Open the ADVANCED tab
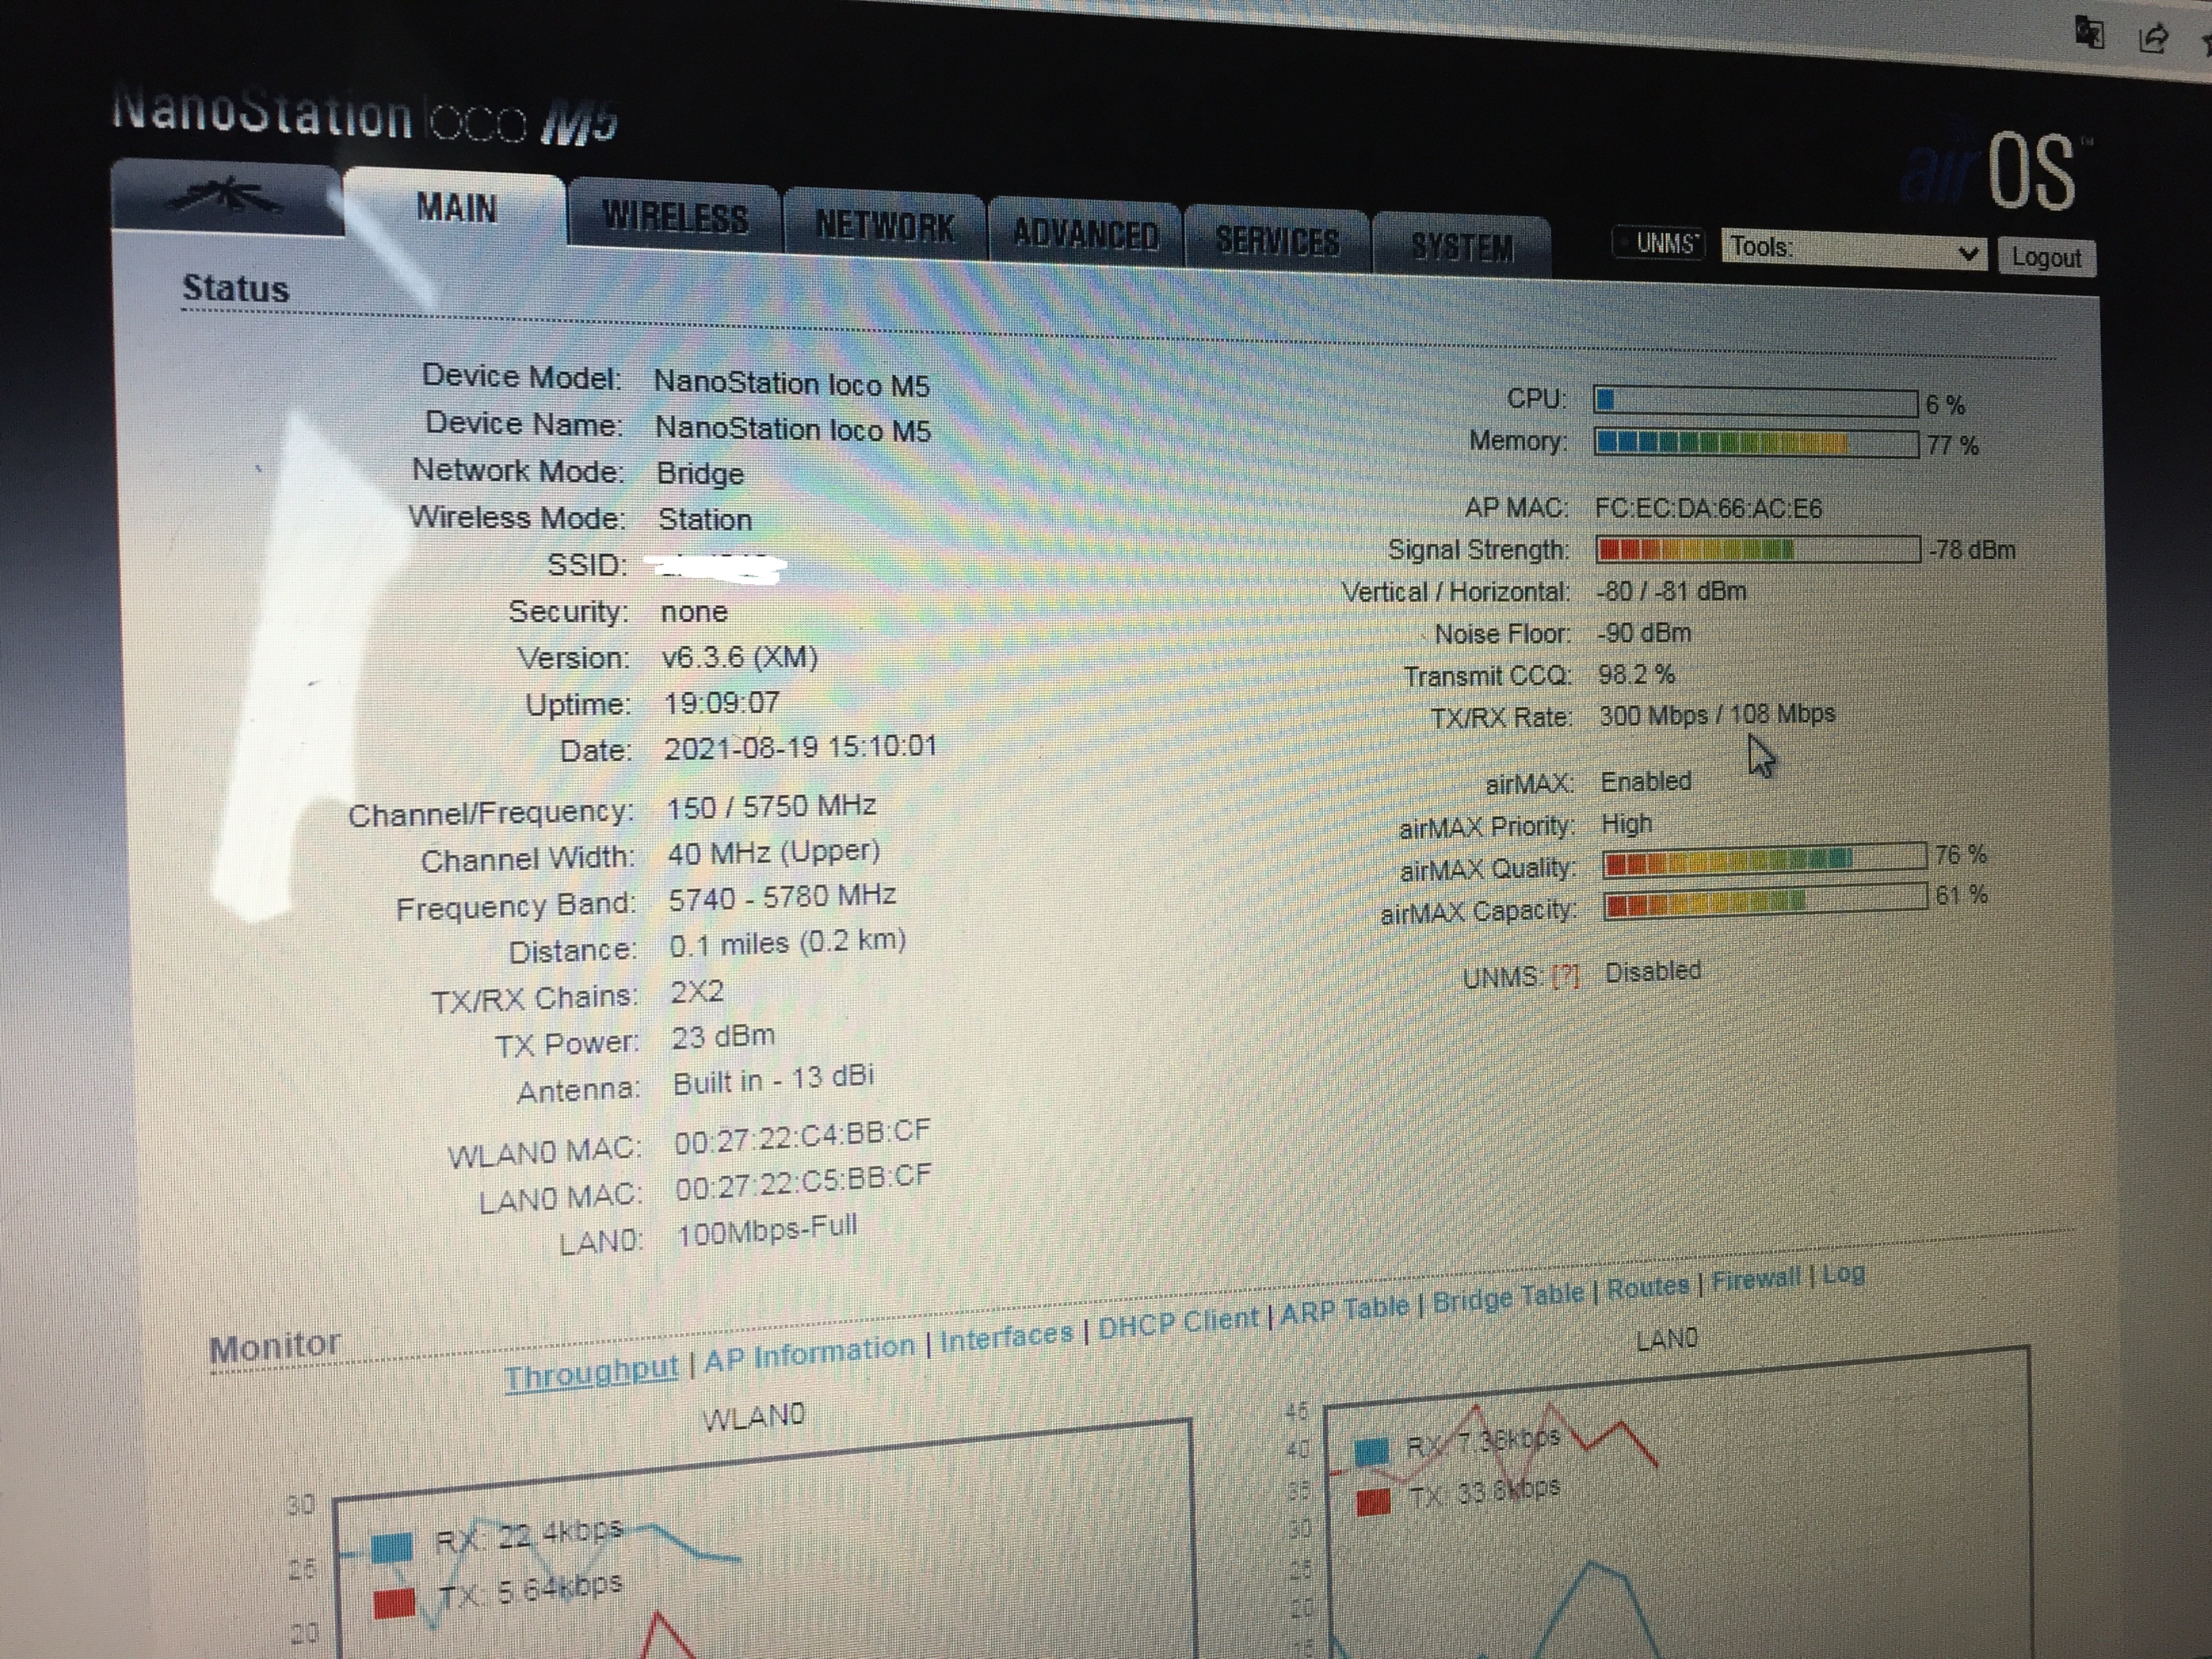The image size is (2212, 1659). pyautogui.click(x=1086, y=235)
